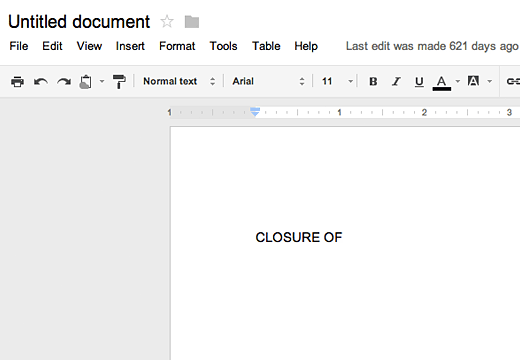This screenshot has height=360, width=520.
Task: Open the File menu
Action: (x=19, y=46)
